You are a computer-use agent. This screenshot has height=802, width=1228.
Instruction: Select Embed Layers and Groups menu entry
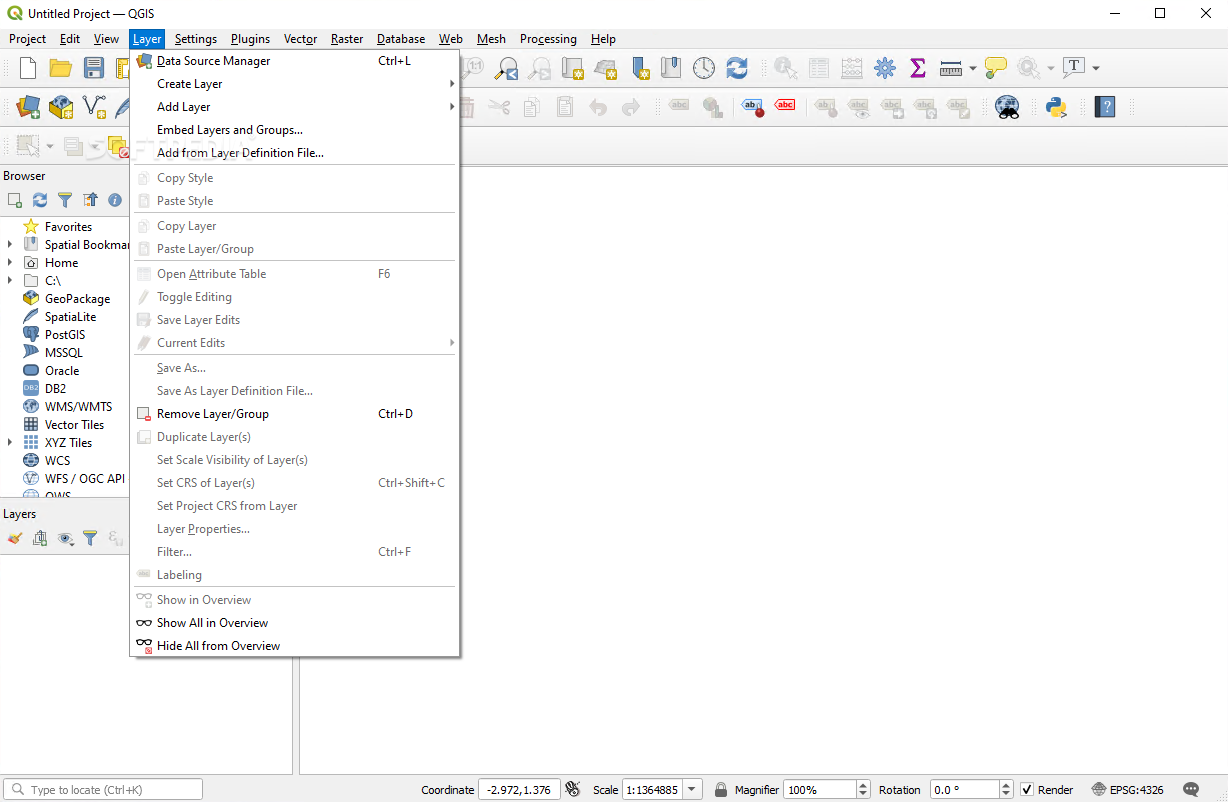pyautogui.click(x=294, y=130)
